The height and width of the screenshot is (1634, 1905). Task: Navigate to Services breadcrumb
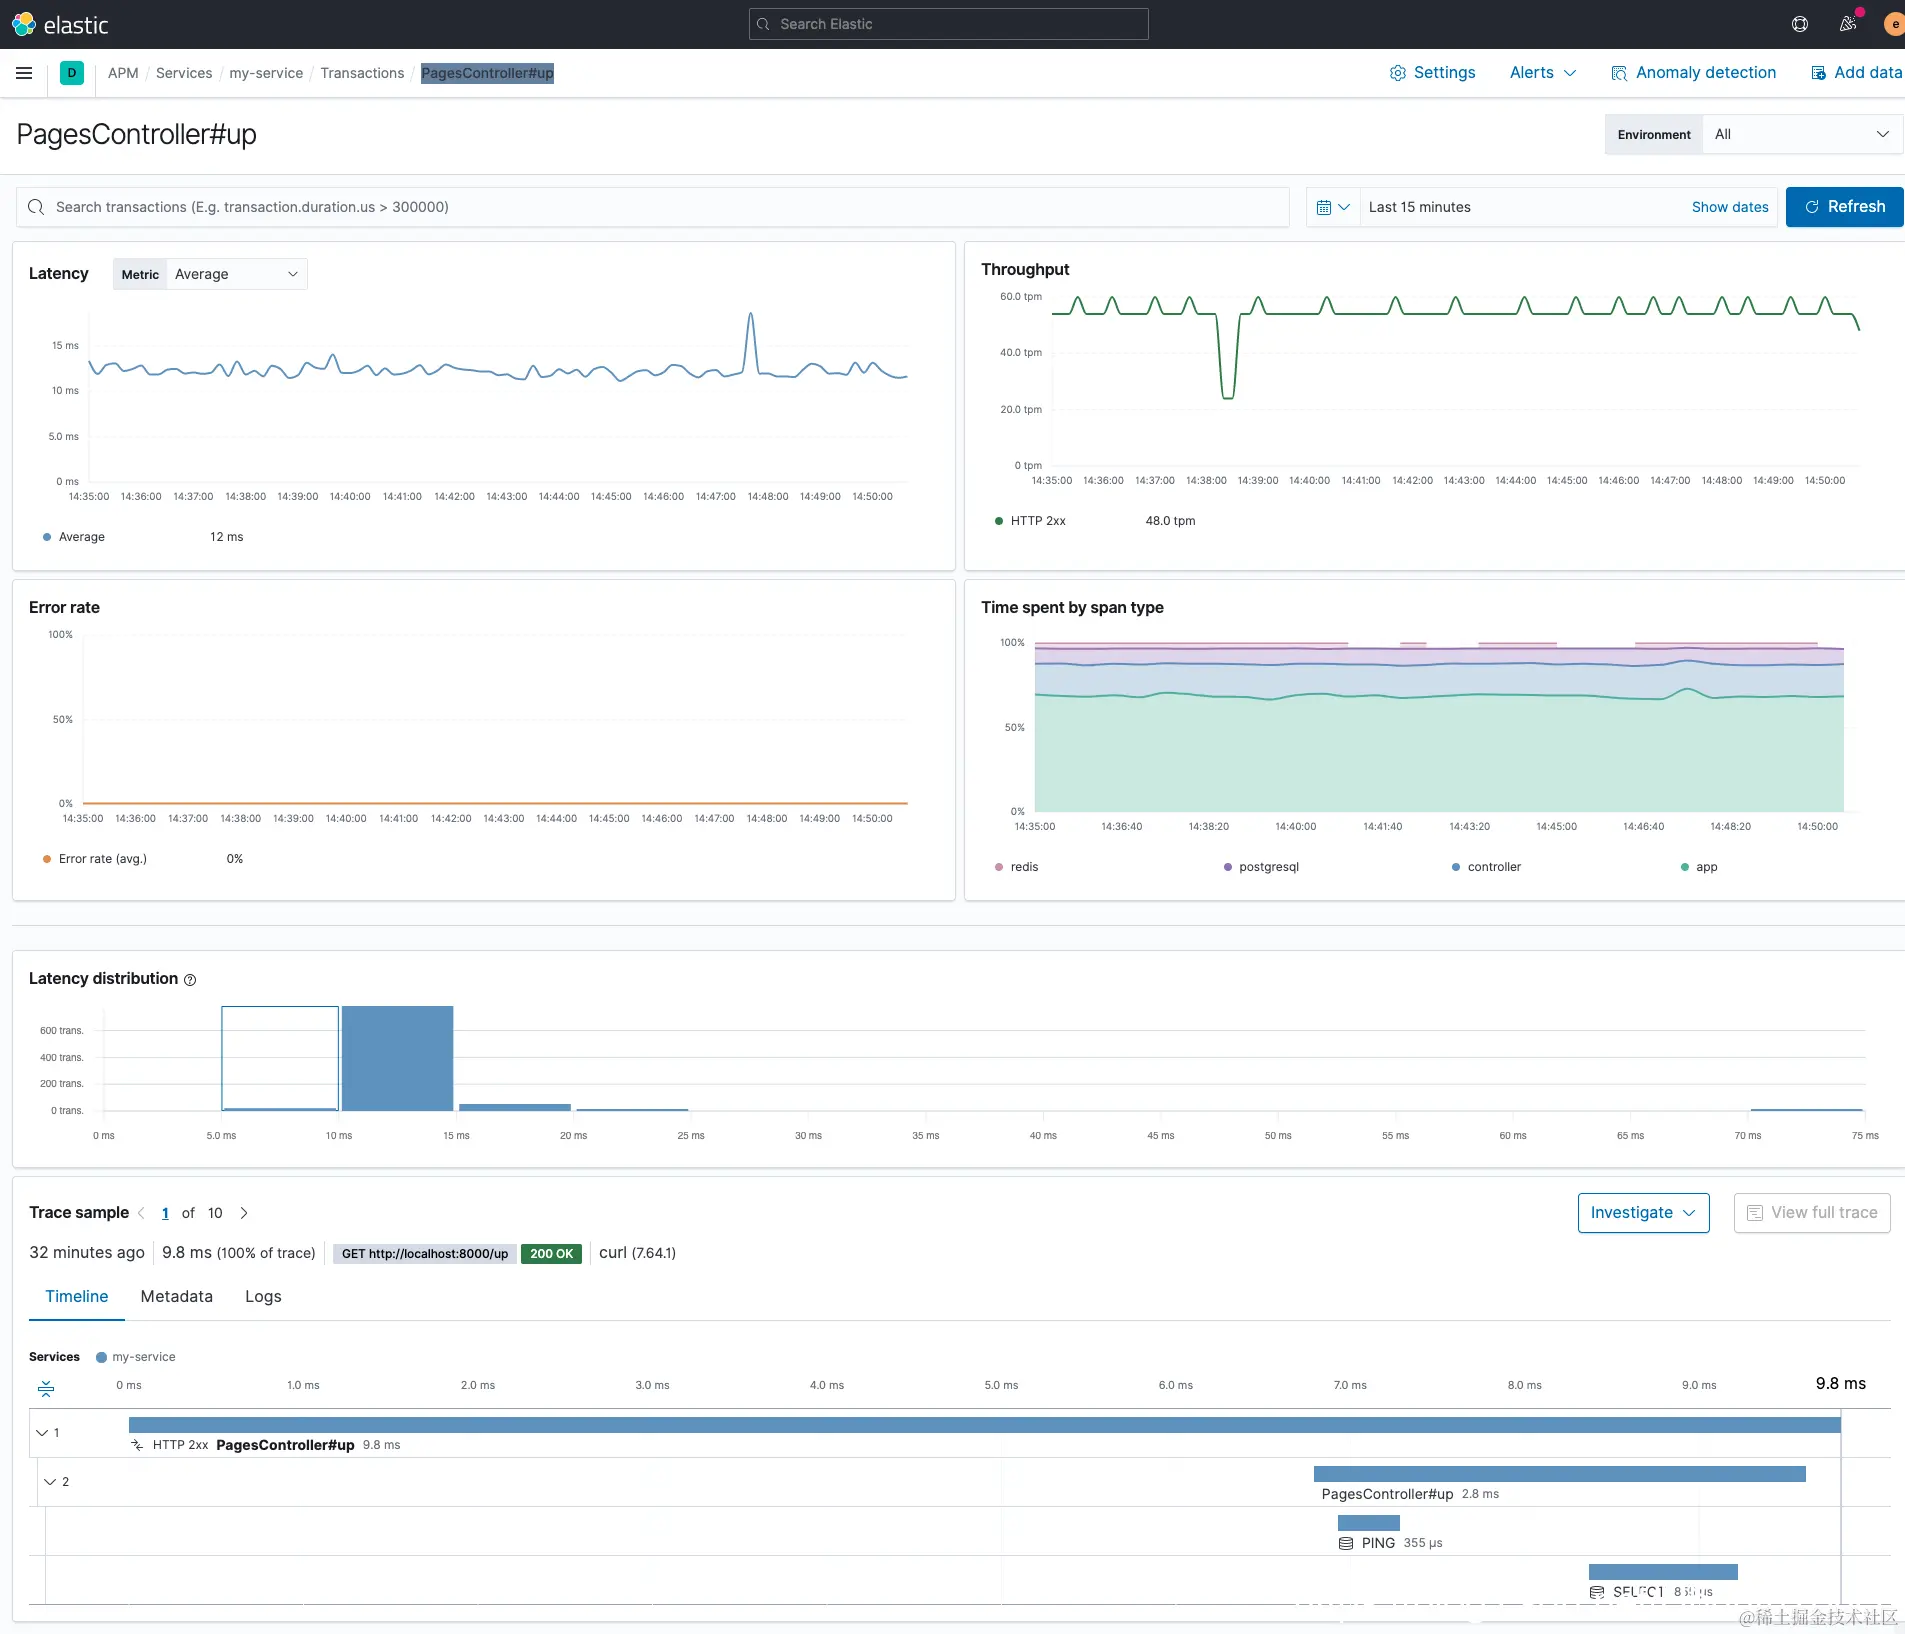click(184, 73)
